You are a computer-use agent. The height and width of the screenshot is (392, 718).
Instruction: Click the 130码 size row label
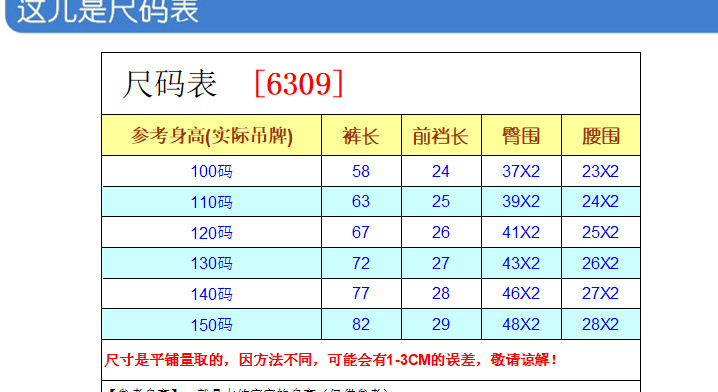pos(212,263)
